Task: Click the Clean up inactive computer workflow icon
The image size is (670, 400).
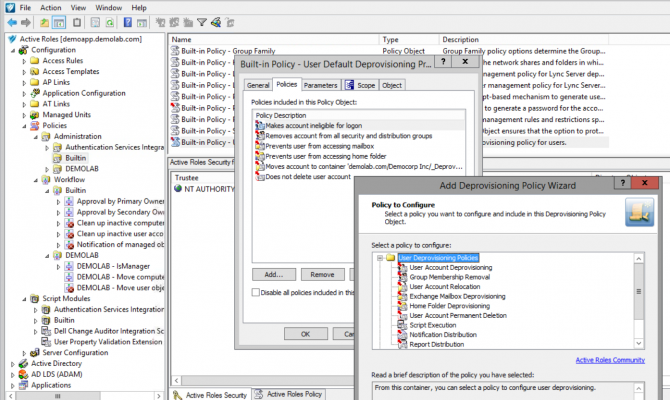Action: click(x=69, y=223)
